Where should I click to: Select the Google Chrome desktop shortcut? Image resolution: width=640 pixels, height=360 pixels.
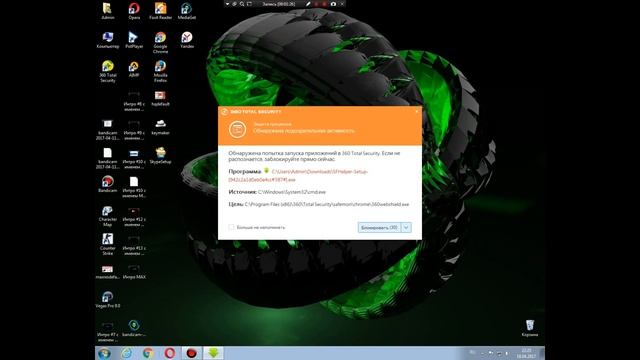[160, 42]
